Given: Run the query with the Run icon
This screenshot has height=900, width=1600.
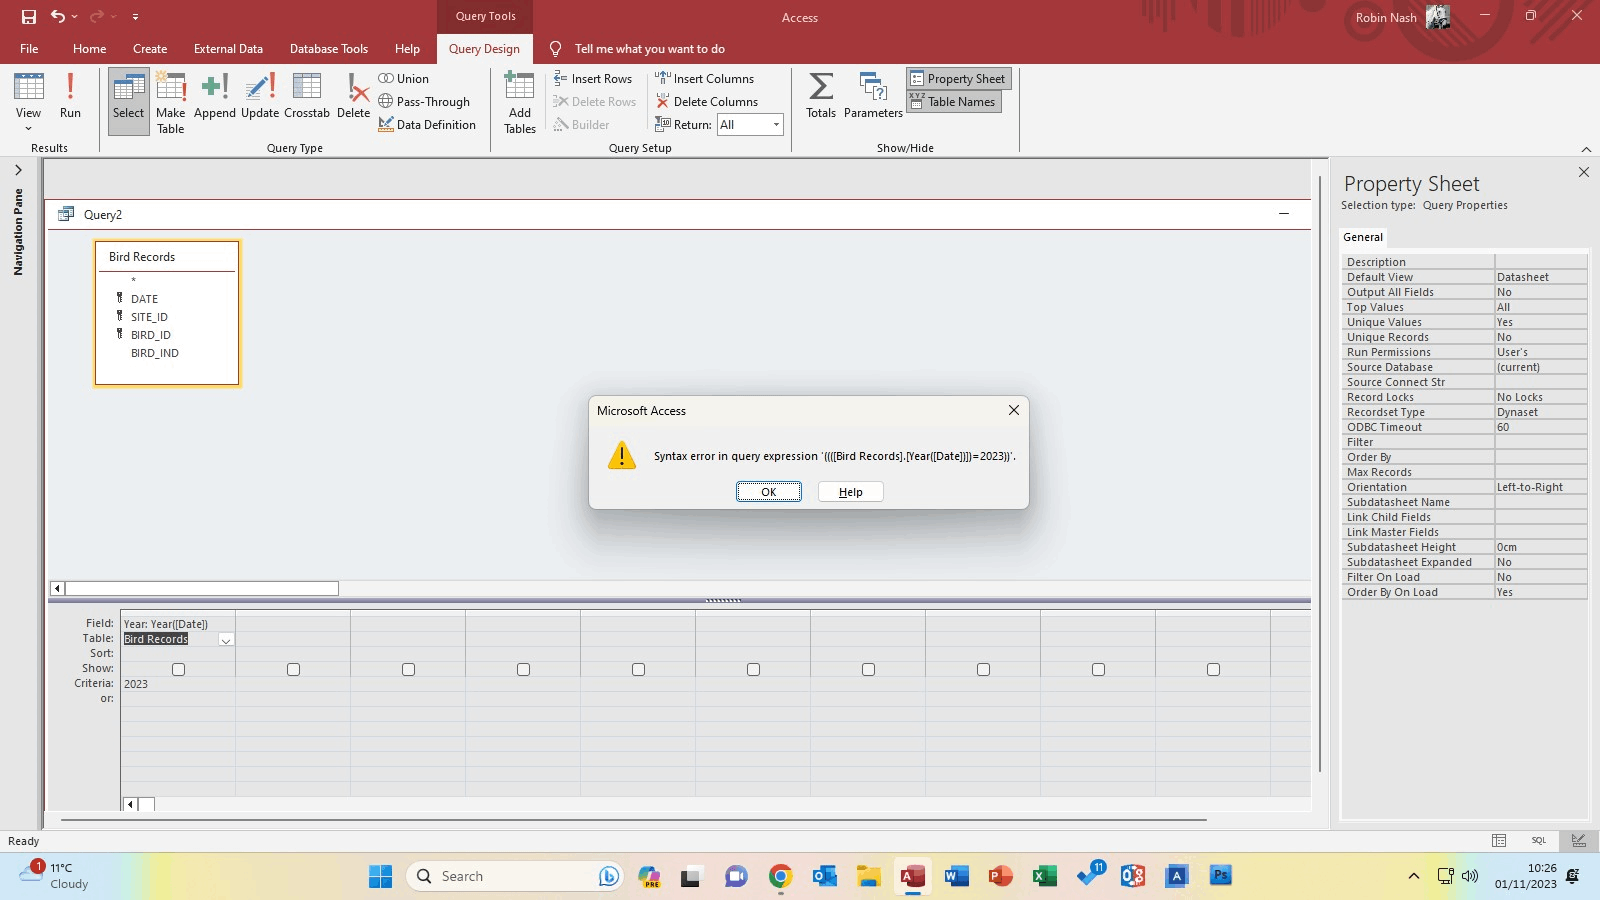Looking at the screenshot, I should coord(70,97).
